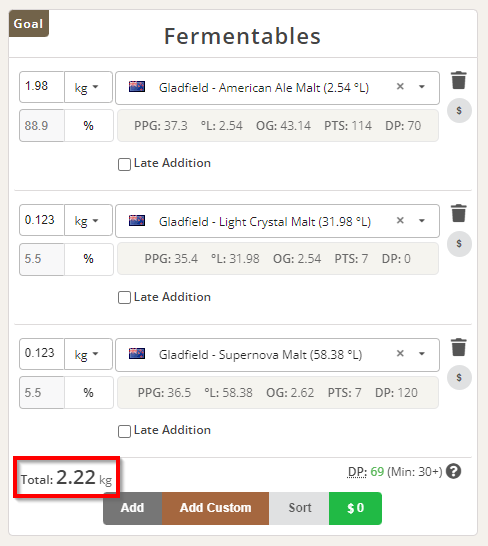This screenshot has height=546, width=488.
Task: Open cost entry for American Ale Malt
Action: pyautogui.click(x=459, y=111)
